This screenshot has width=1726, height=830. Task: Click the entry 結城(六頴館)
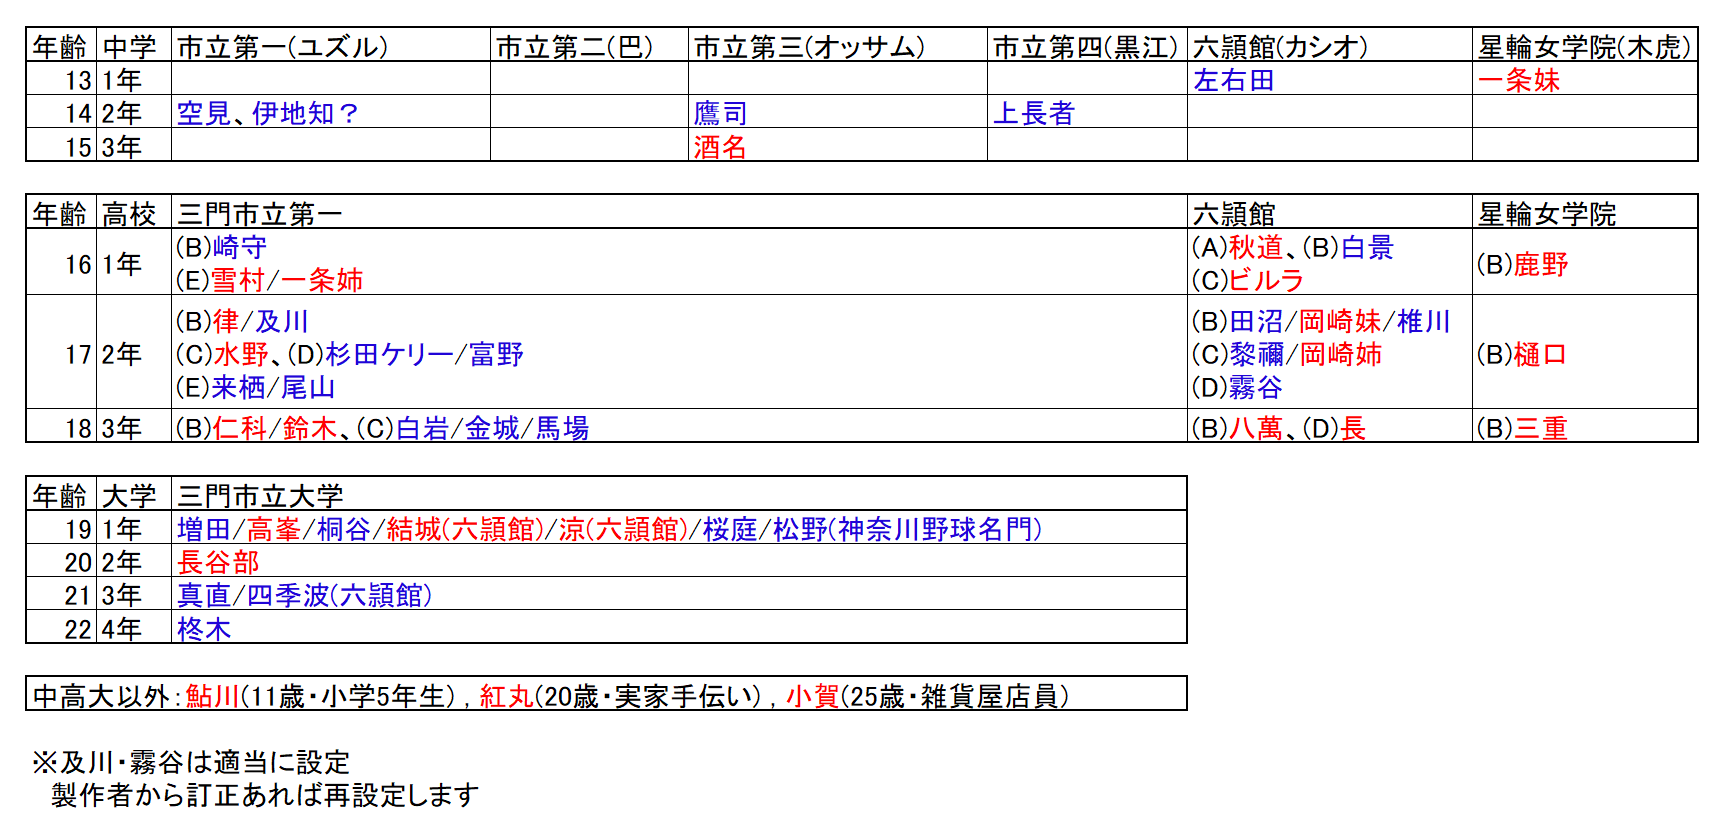point(465,529)
